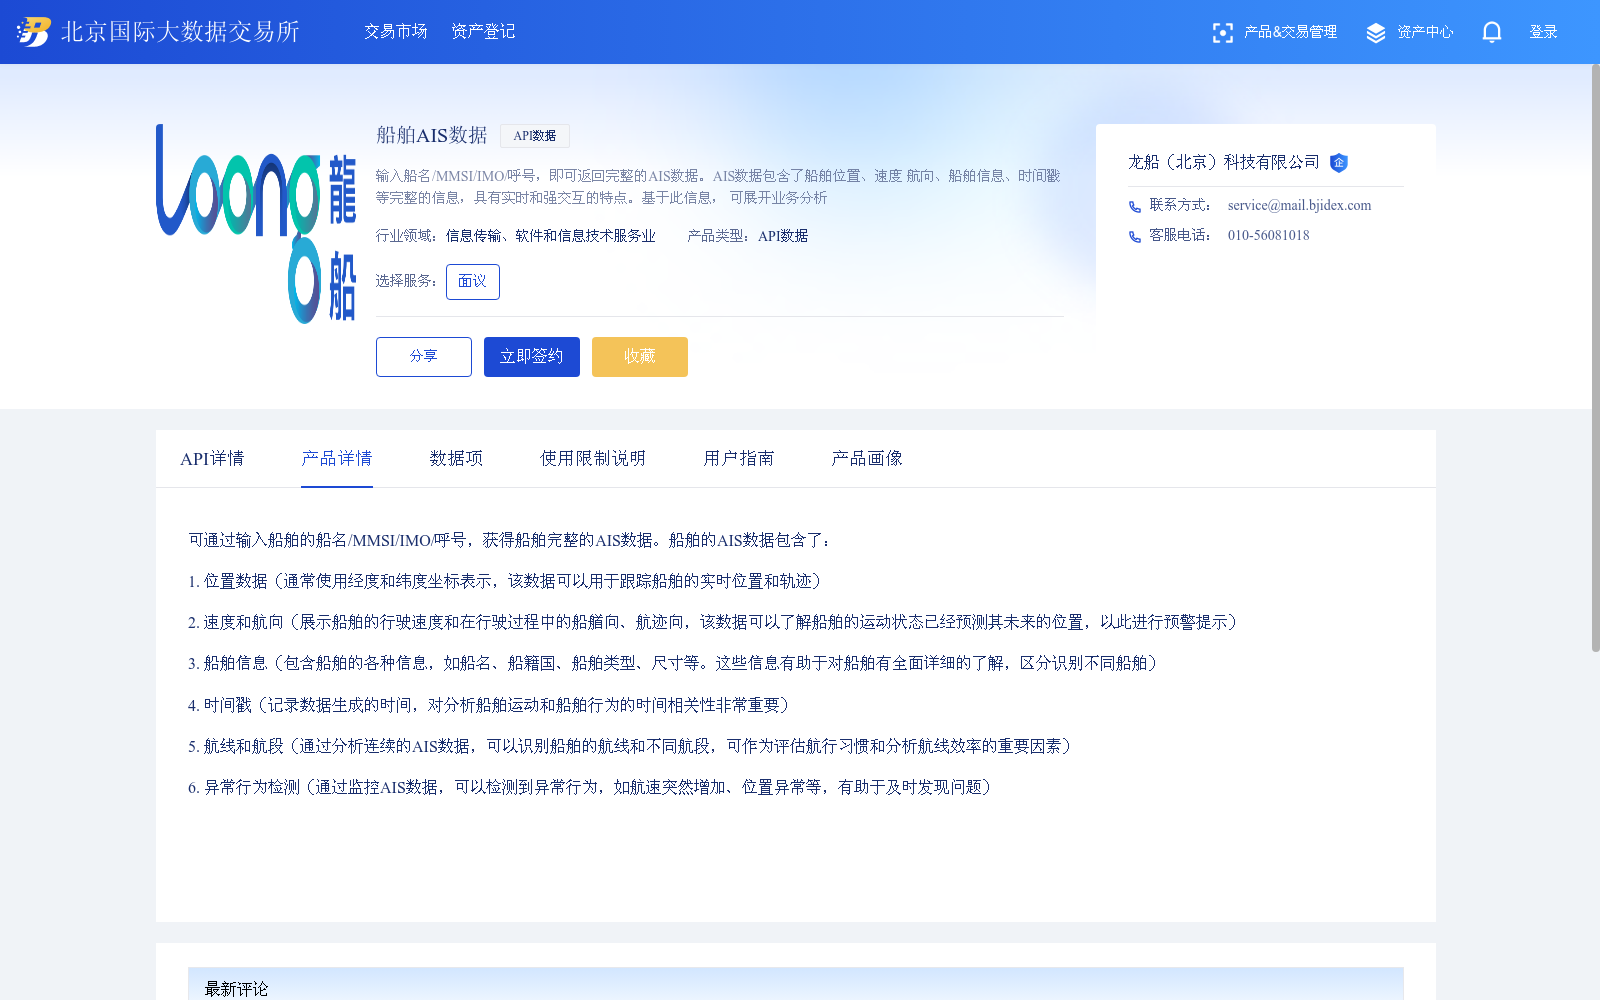Image resolution: width=1600 pixels, height=1000 pixels.
Task: Switch to the 产品画像 tab
Action: pos(867,459)
